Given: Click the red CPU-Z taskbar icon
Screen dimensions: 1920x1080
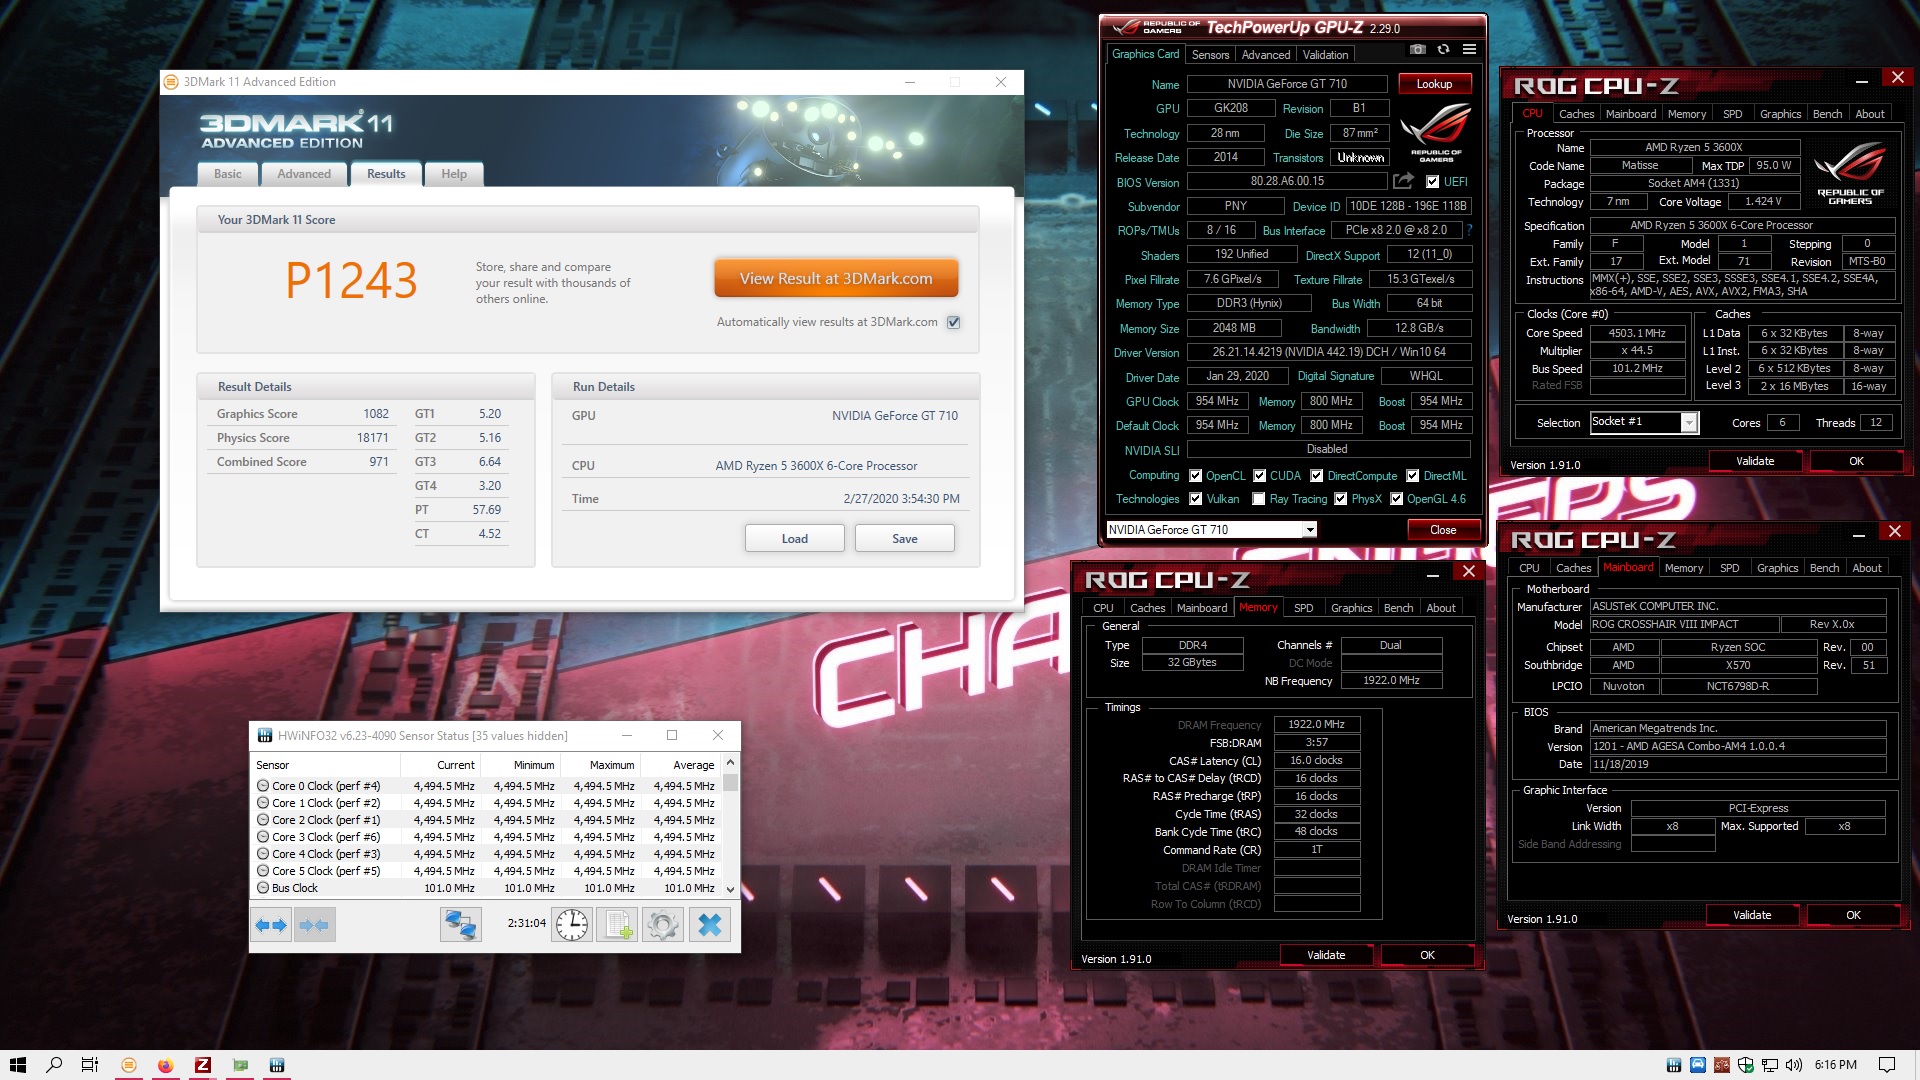Looking at the screenshot, I should click(x=203, y=1065).
